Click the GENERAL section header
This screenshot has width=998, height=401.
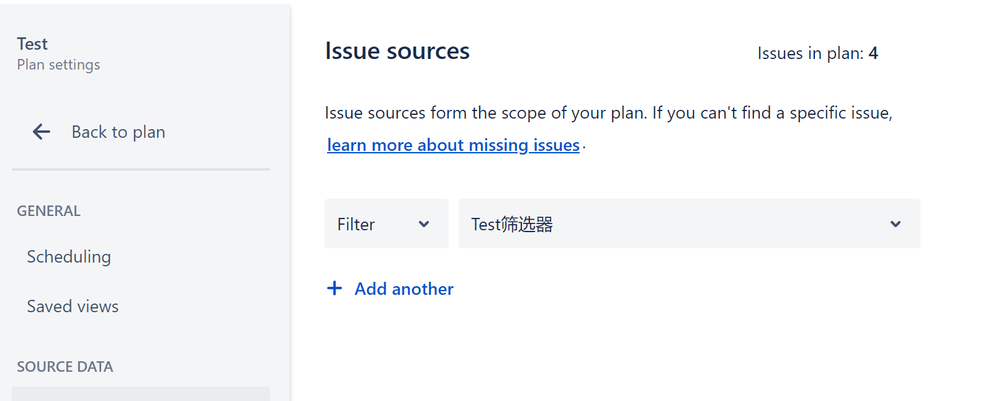click(x=48, y=211)
